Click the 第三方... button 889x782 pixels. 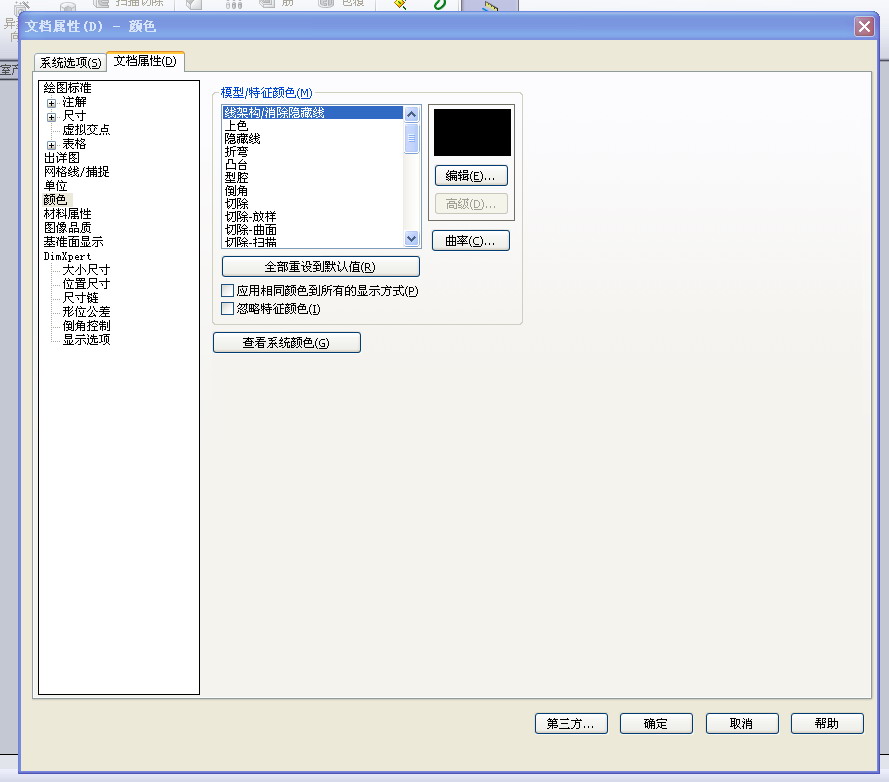pyautogui.click(x=572, y=724)
